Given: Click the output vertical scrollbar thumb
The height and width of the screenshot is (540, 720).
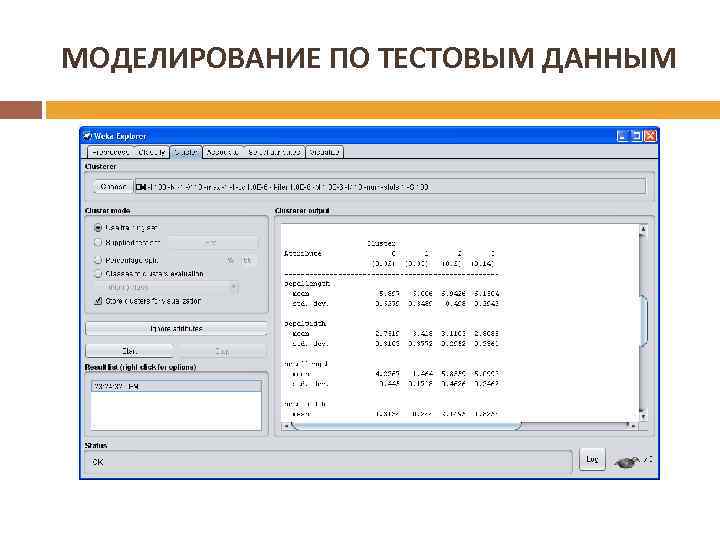Looking at the screenshot, I should [643, 321].
